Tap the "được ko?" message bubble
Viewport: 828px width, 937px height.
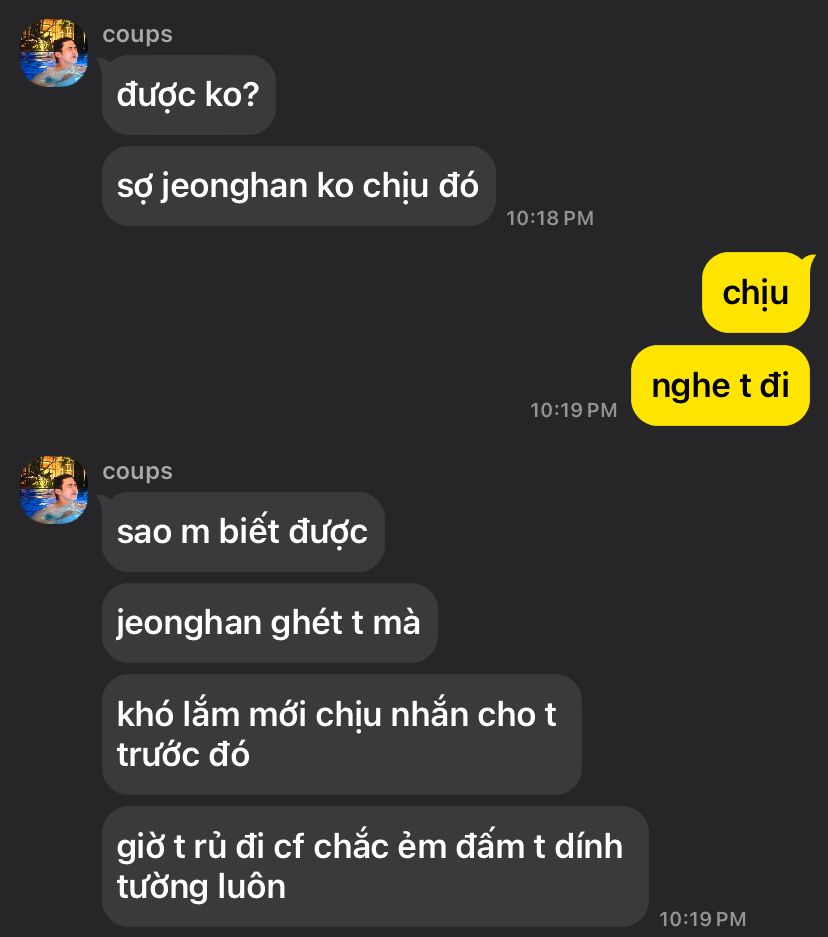coord(189,94)
